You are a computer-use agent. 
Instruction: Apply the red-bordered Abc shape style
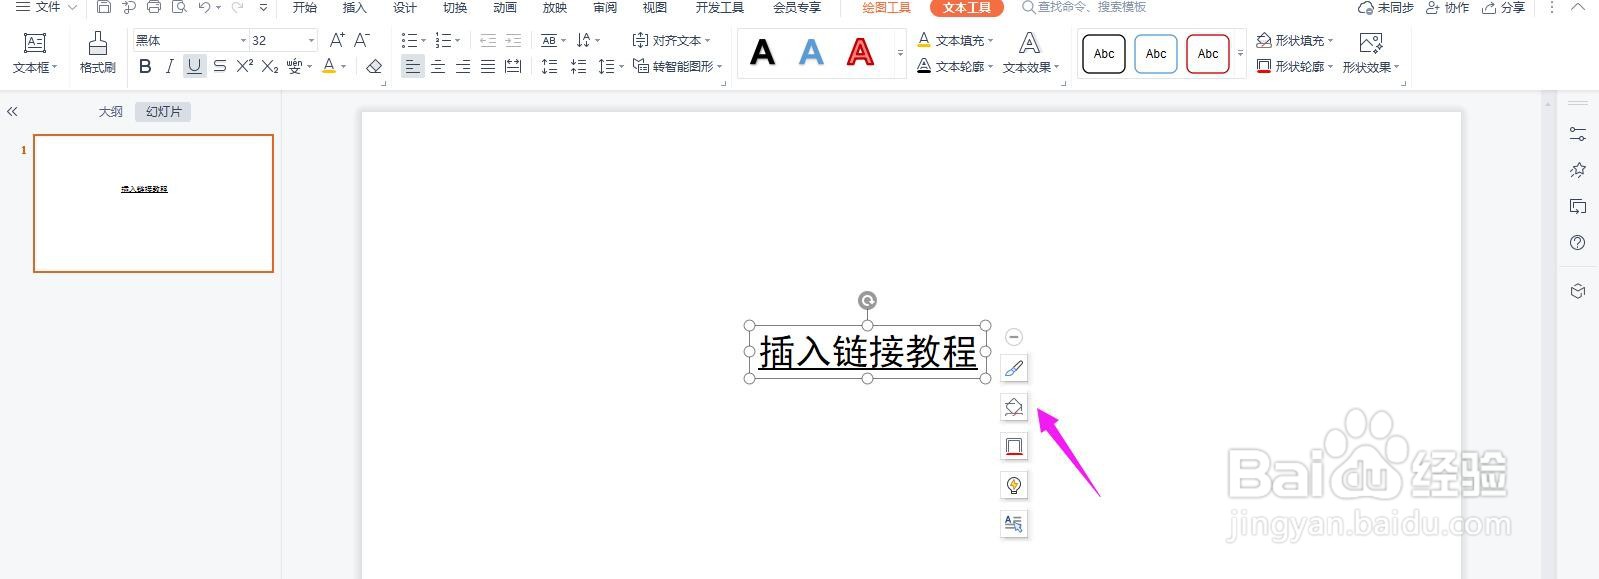coord(1208,54)
